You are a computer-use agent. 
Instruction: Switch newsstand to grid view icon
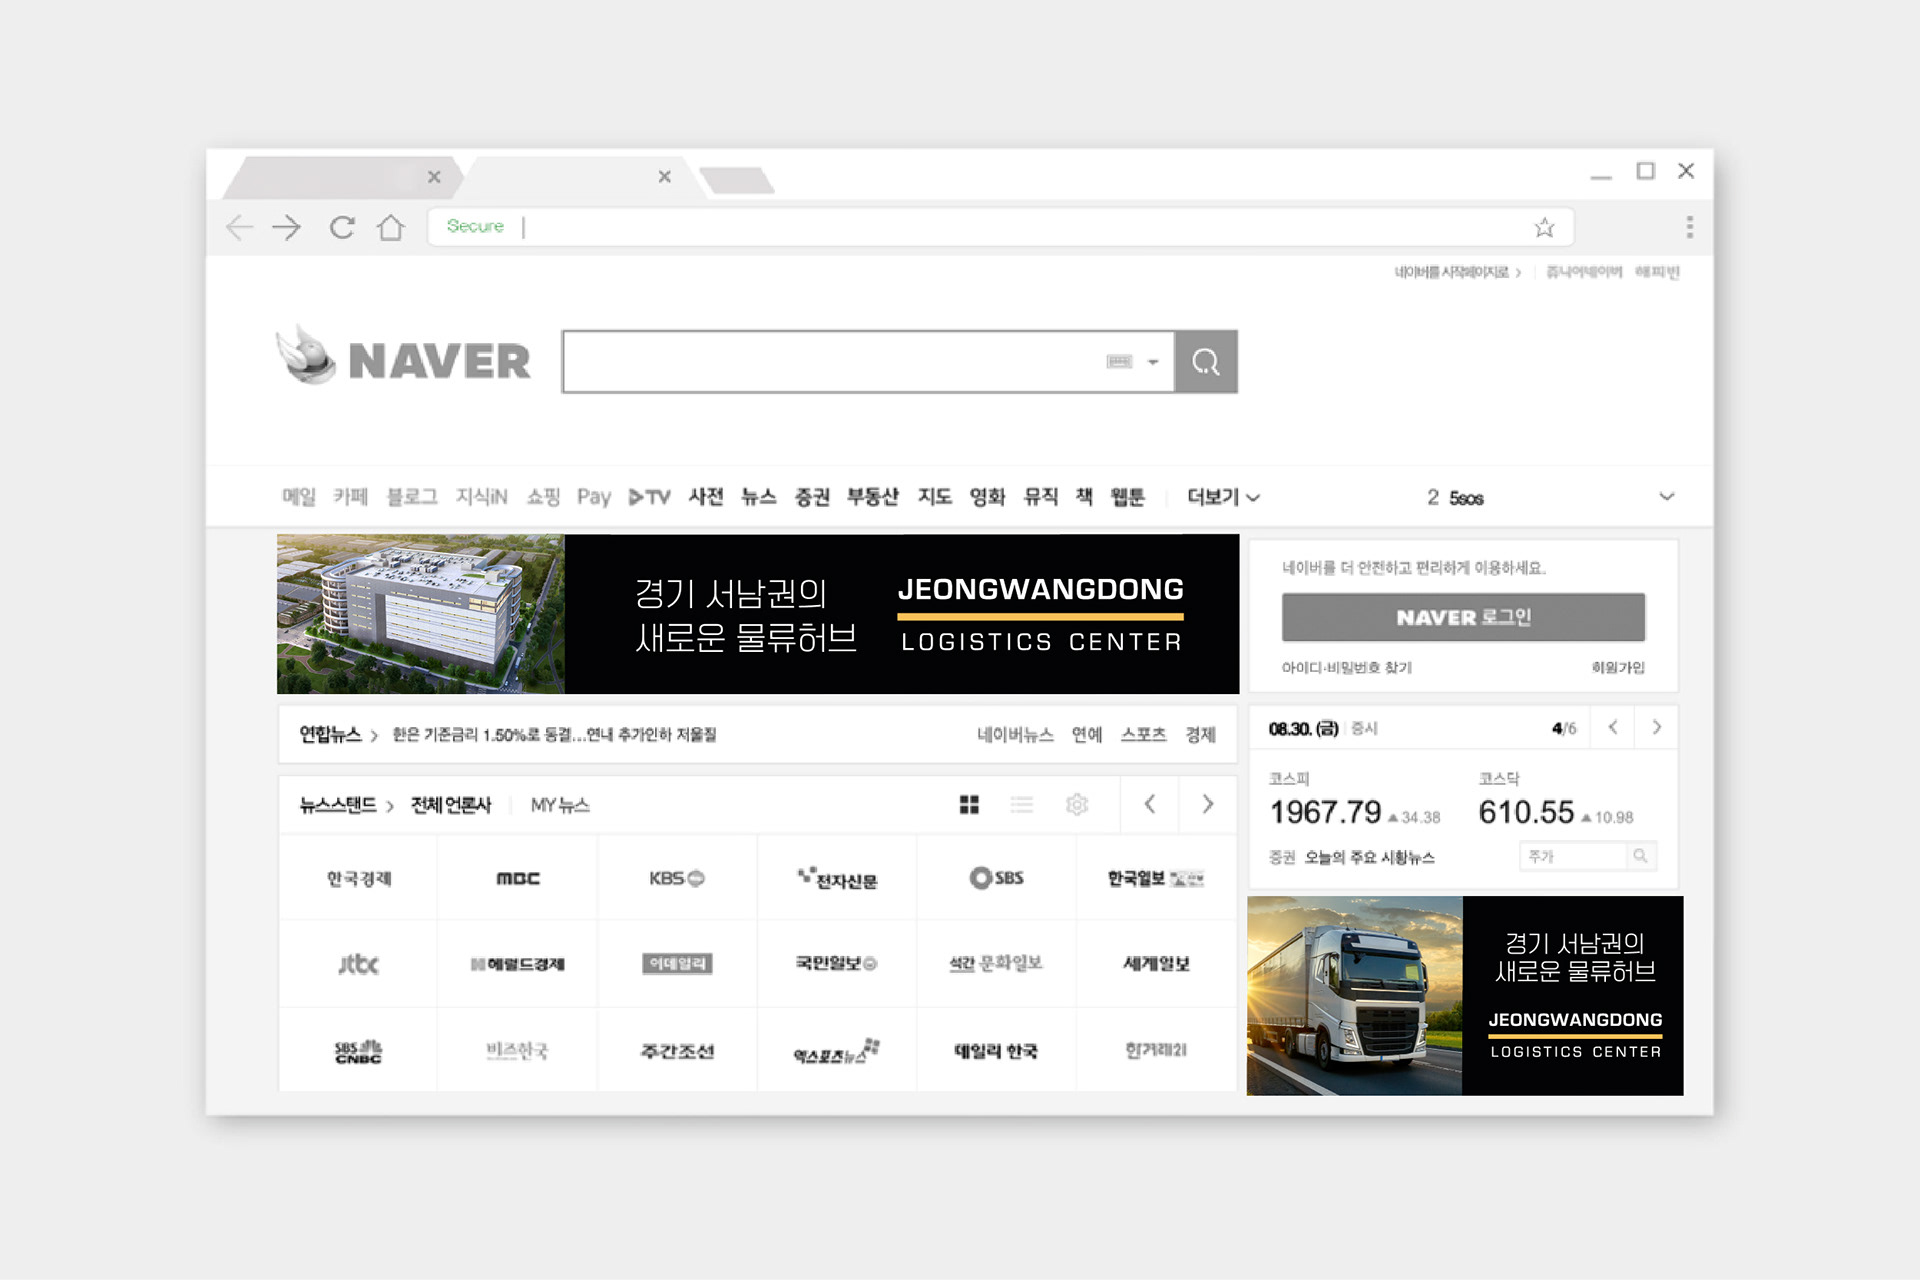(969, 805)
